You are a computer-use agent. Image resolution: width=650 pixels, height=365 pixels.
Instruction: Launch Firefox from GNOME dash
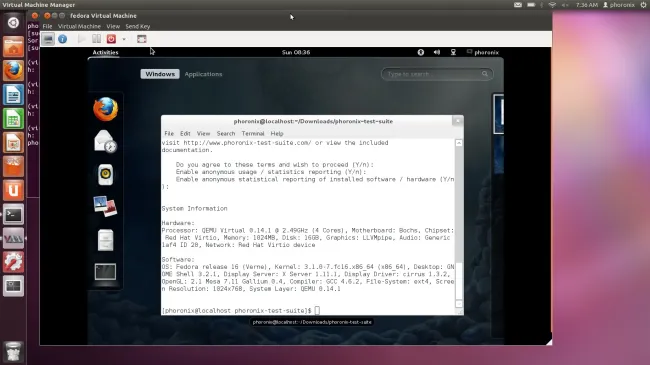coord(105,109)
